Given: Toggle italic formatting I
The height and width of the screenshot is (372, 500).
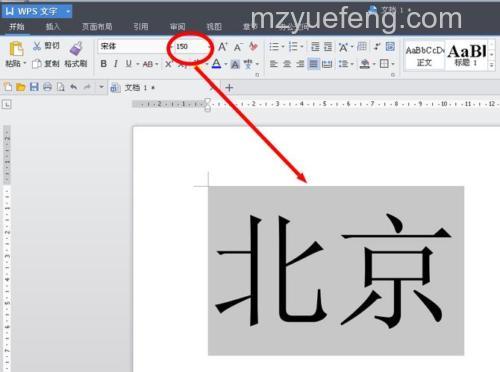Looking at the screenshot, I should pos(116,64).
